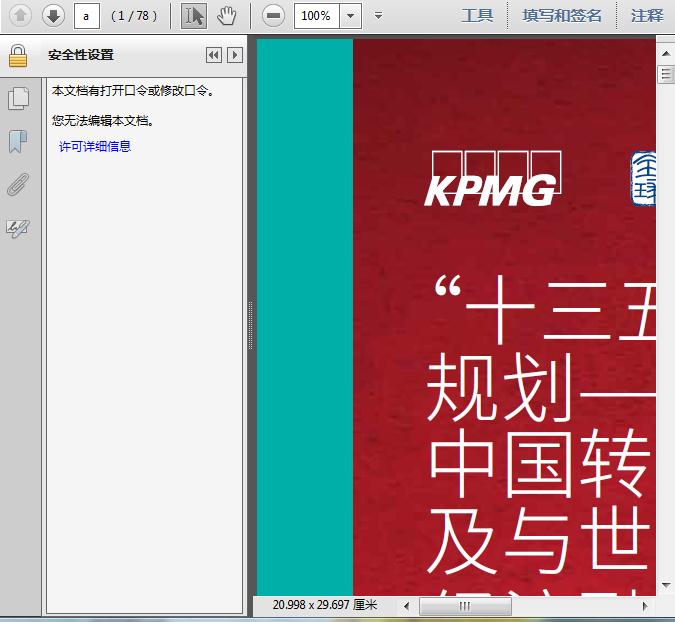
Task: Click the vertical scrollbar up arrow
Action: tap(666, 54)
